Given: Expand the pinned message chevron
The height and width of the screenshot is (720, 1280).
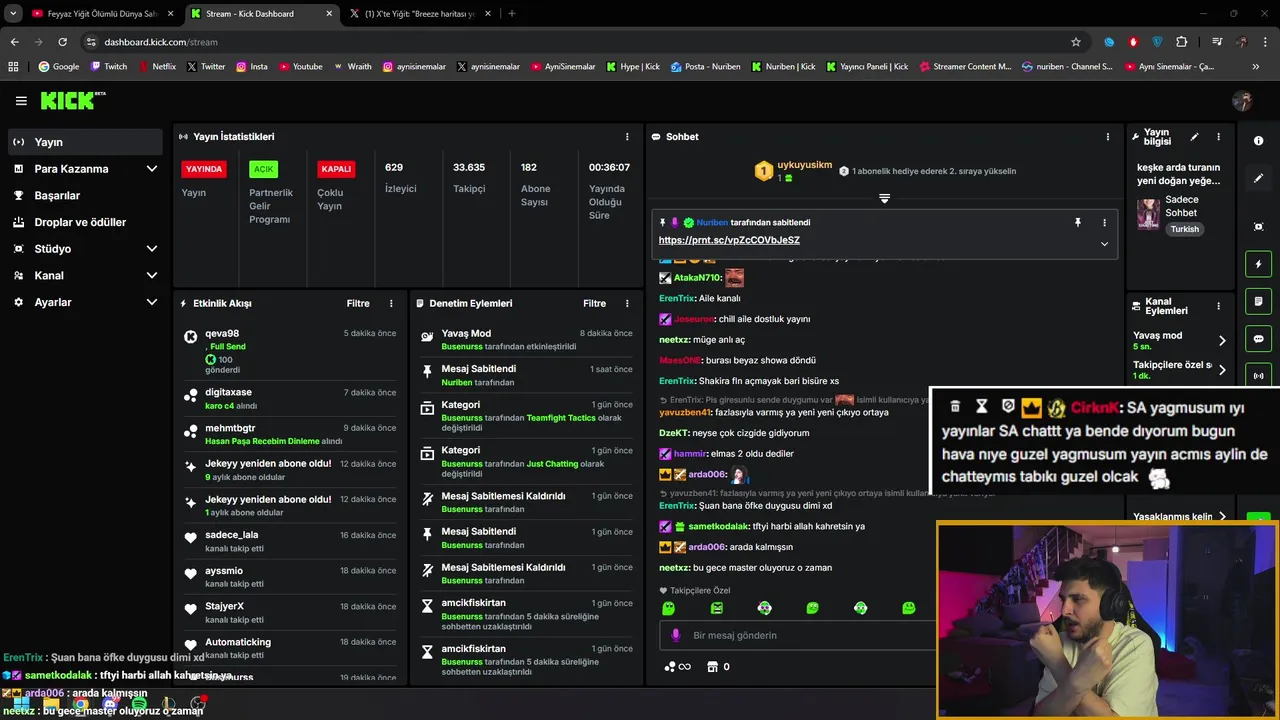Looking at the screenshot, I should [x=1104, y=244].
